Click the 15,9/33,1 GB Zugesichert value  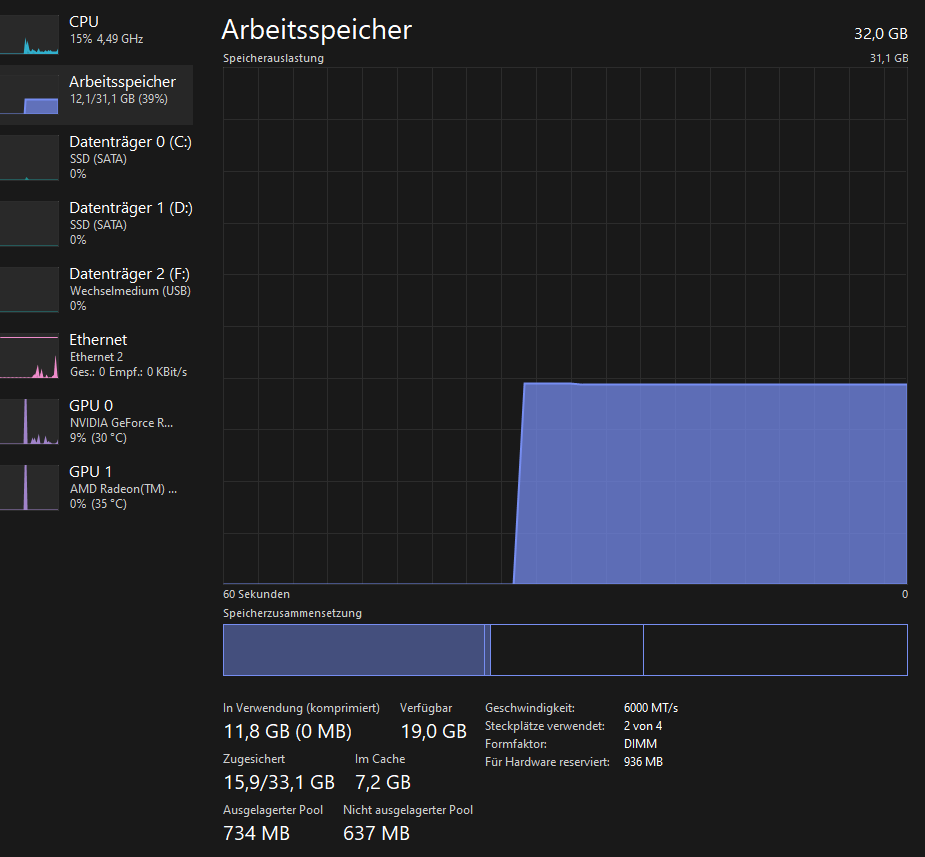pos(279,782)
